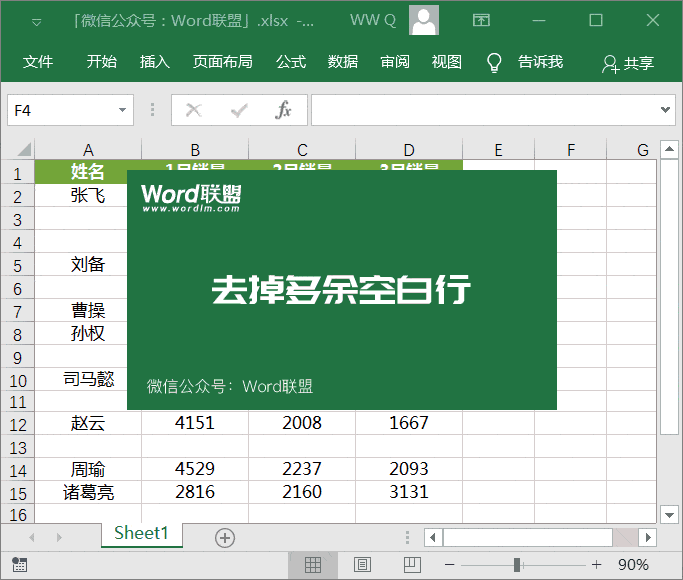Select the Sheet1 tab

click(142, 534)
